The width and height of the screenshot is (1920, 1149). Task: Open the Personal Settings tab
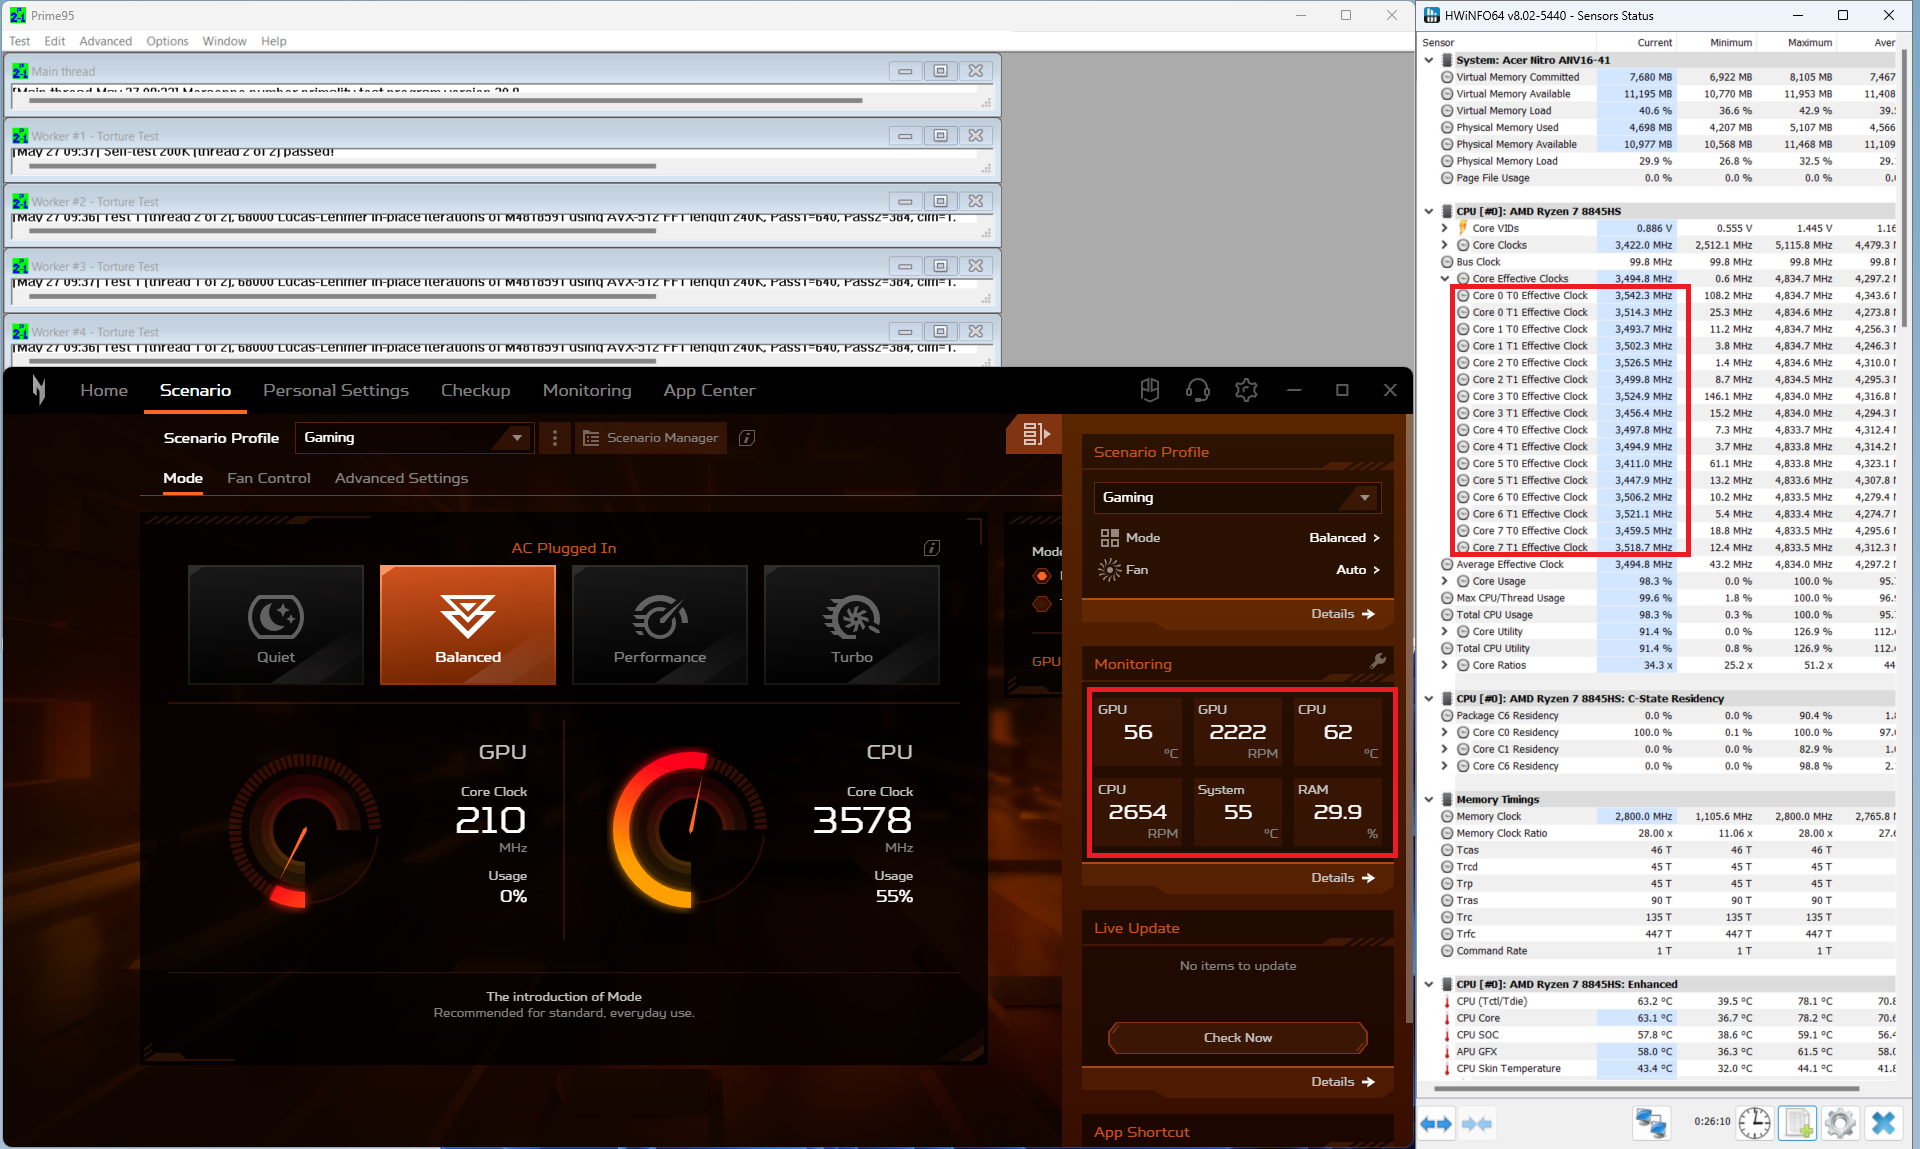[x=336, y=390]
